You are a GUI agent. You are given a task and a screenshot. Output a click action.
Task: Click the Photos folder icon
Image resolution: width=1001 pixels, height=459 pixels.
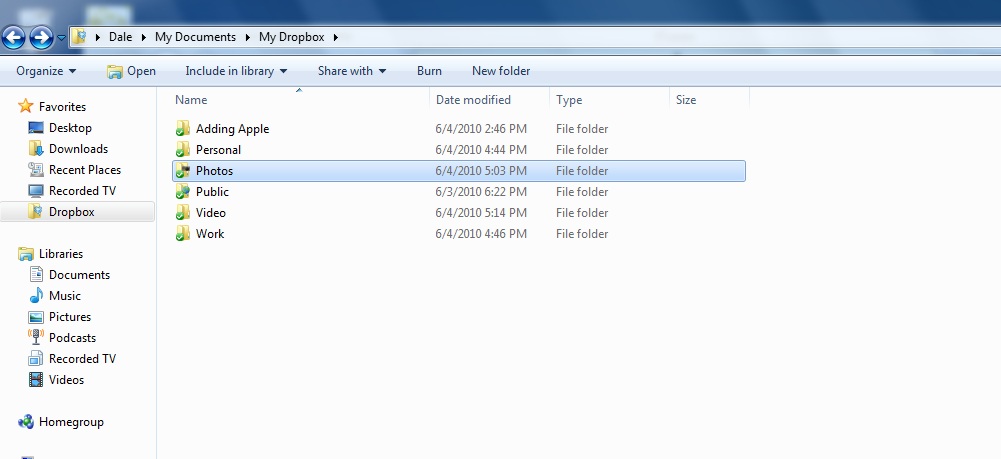point(183,170)
